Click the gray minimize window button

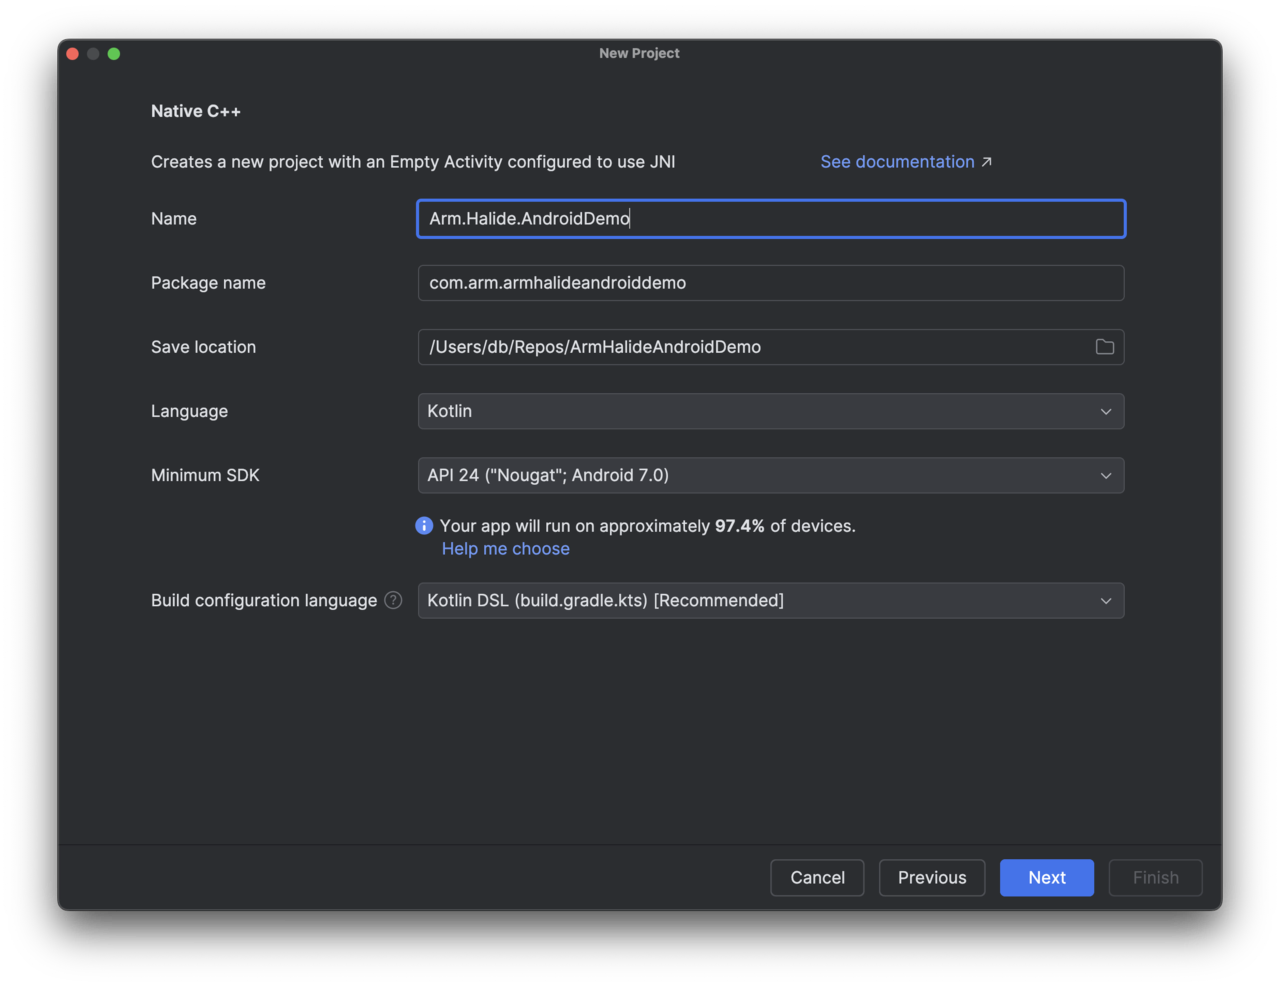coord(93,54)
